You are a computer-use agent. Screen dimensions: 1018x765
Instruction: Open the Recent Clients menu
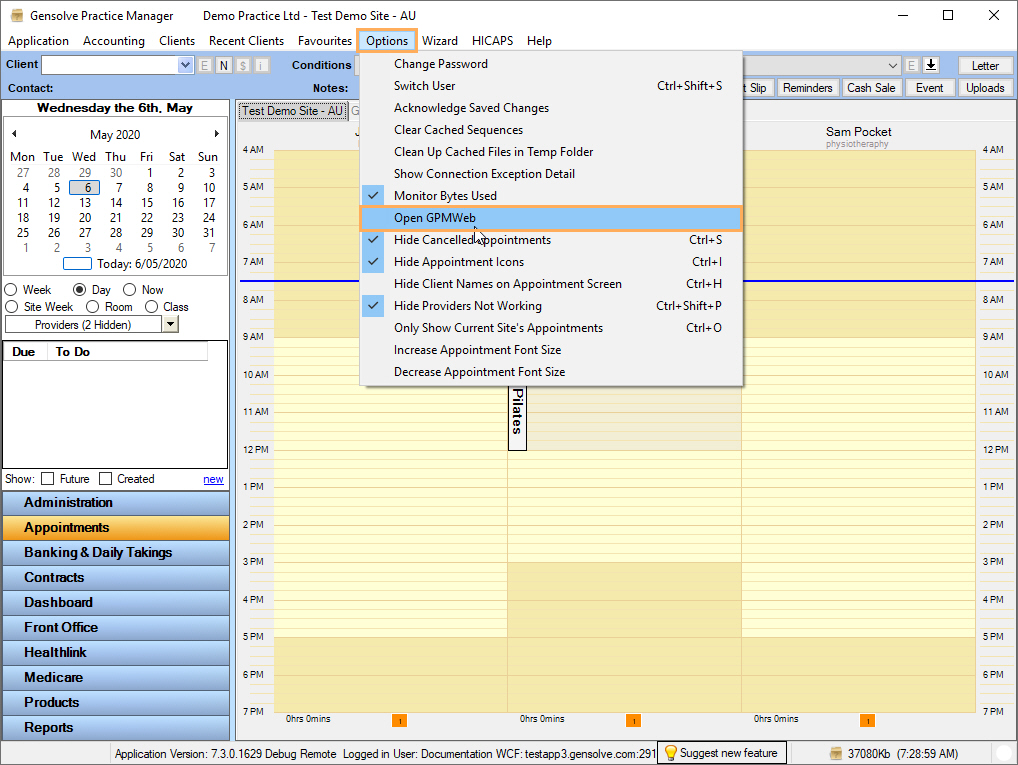pos(246,41)
